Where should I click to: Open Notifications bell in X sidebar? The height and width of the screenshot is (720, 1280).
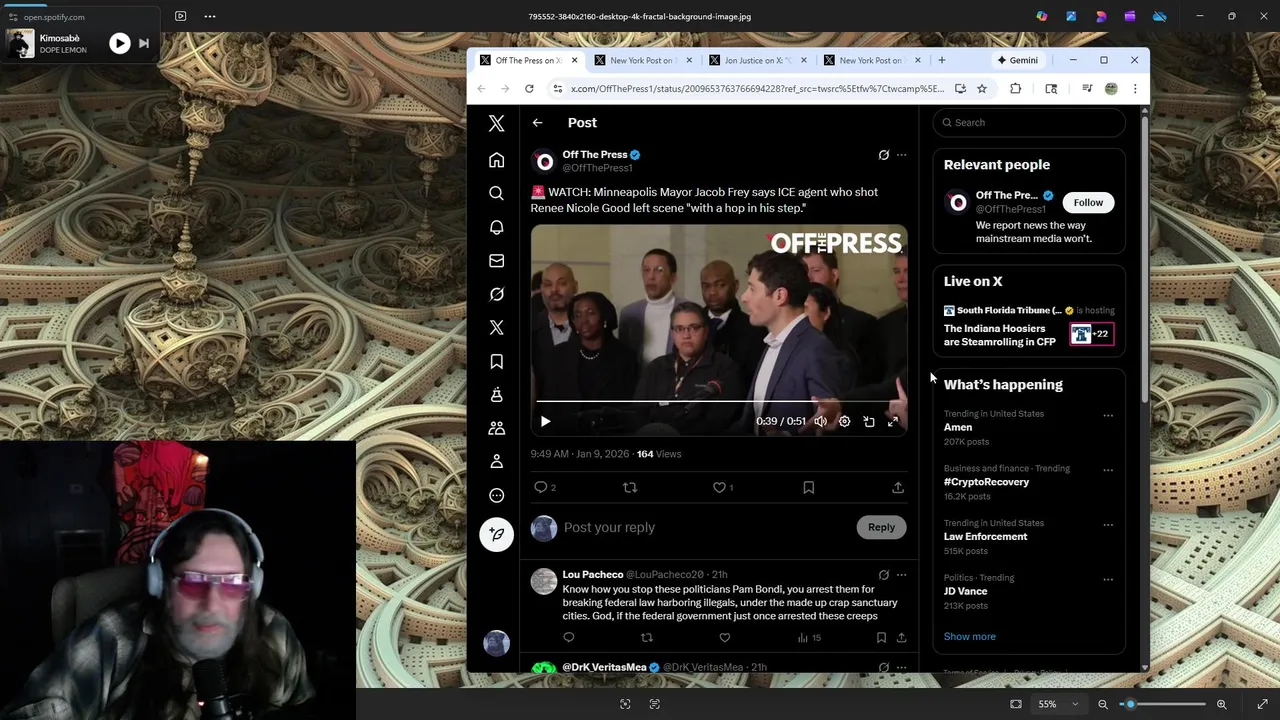click(x=496, y=227)
